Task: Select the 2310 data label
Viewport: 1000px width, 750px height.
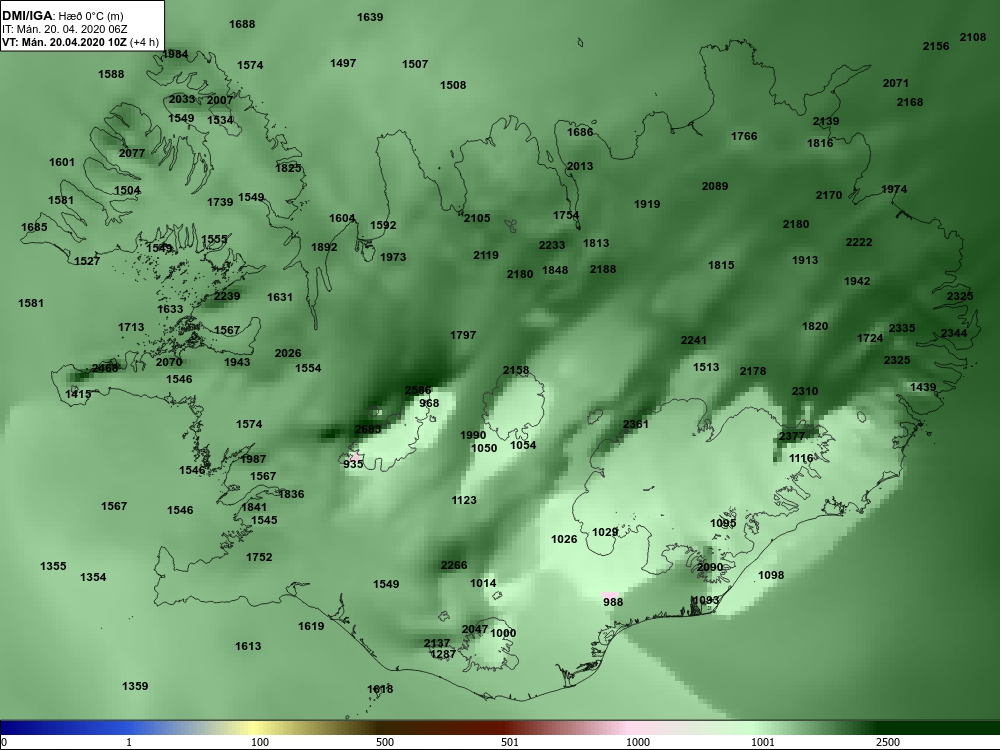Action: coord(804,391)
